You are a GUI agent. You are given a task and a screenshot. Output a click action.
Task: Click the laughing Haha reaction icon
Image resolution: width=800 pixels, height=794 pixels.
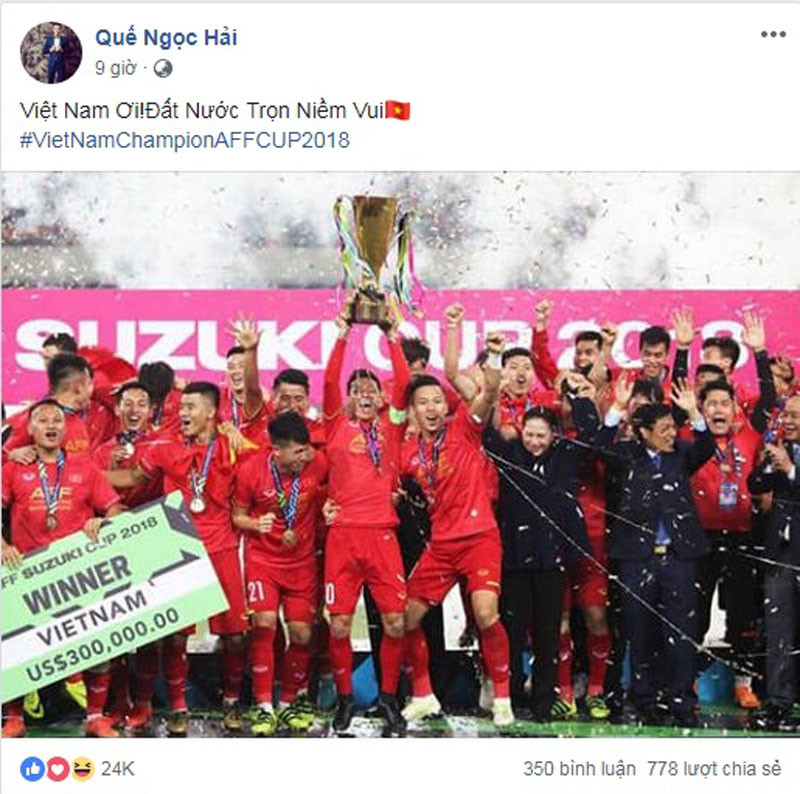coord(83,769)
